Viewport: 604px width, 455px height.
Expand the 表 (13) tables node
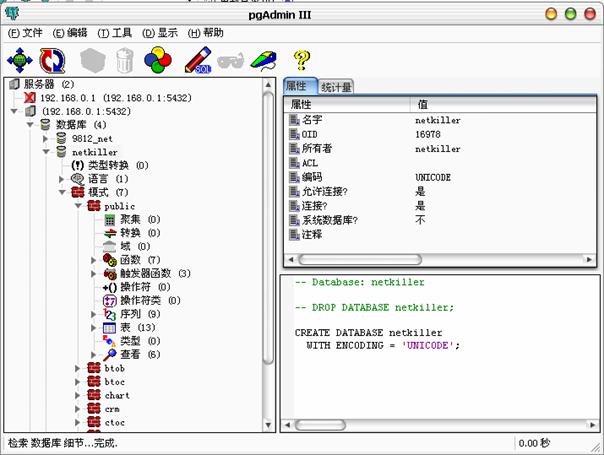tap(94, 327)
